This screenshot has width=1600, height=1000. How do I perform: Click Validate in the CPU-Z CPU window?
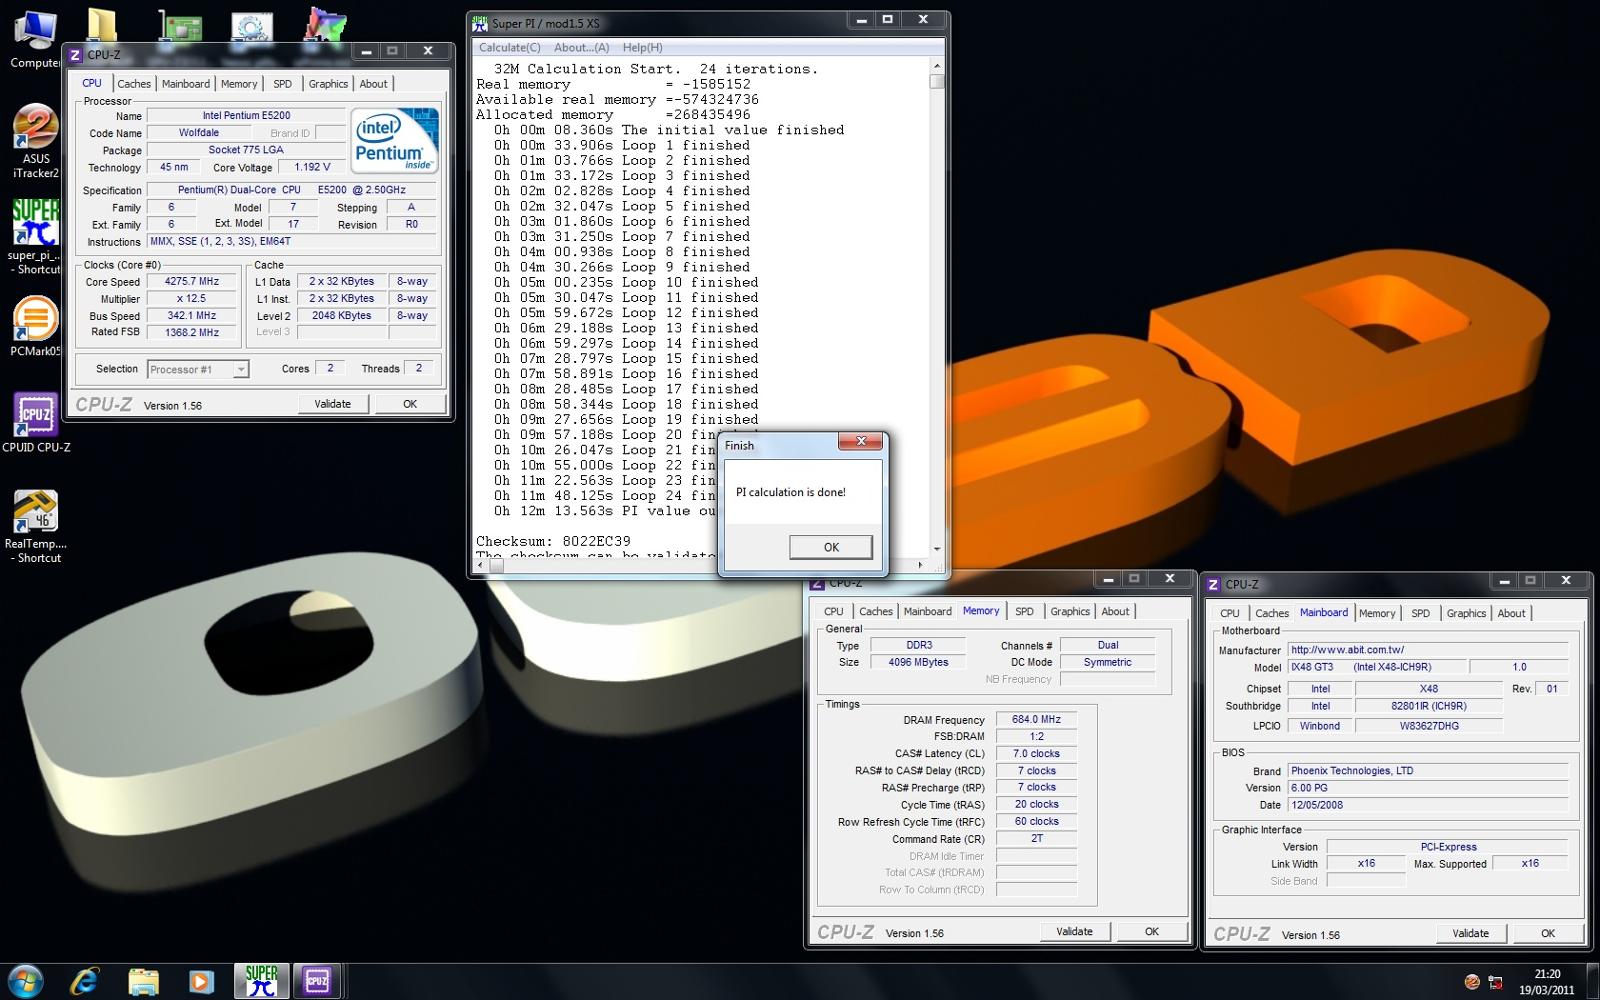333,404
